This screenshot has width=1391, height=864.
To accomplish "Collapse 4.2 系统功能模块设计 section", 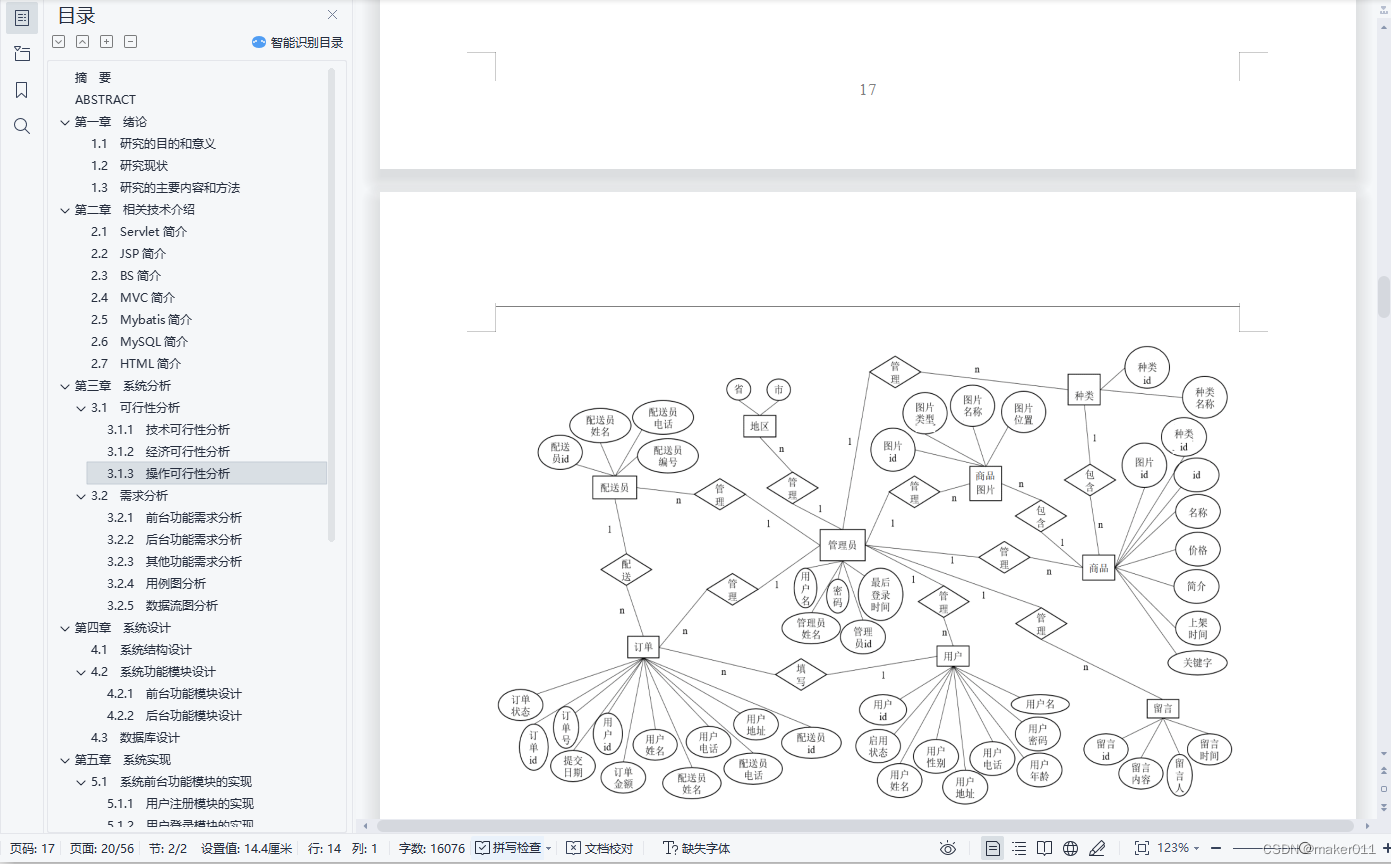I will click(81, 672).
